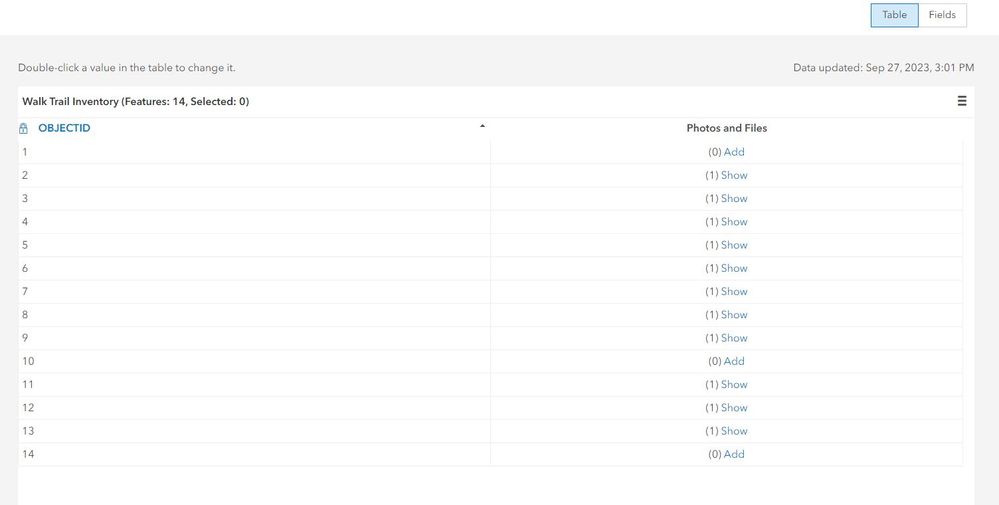Show the attachment for feature 3
This screenshot has height=505, width=999.
(734, 198)
